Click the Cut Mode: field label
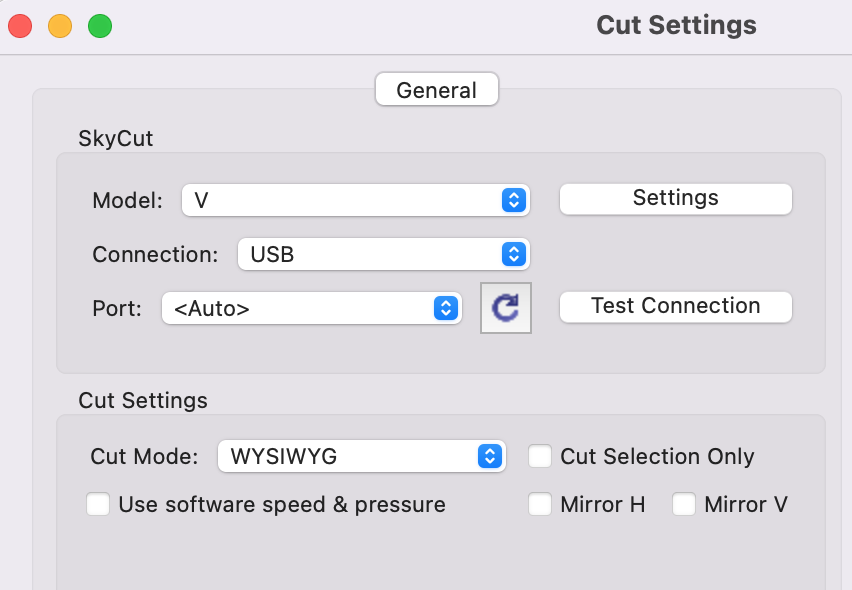 coord(145,456)
